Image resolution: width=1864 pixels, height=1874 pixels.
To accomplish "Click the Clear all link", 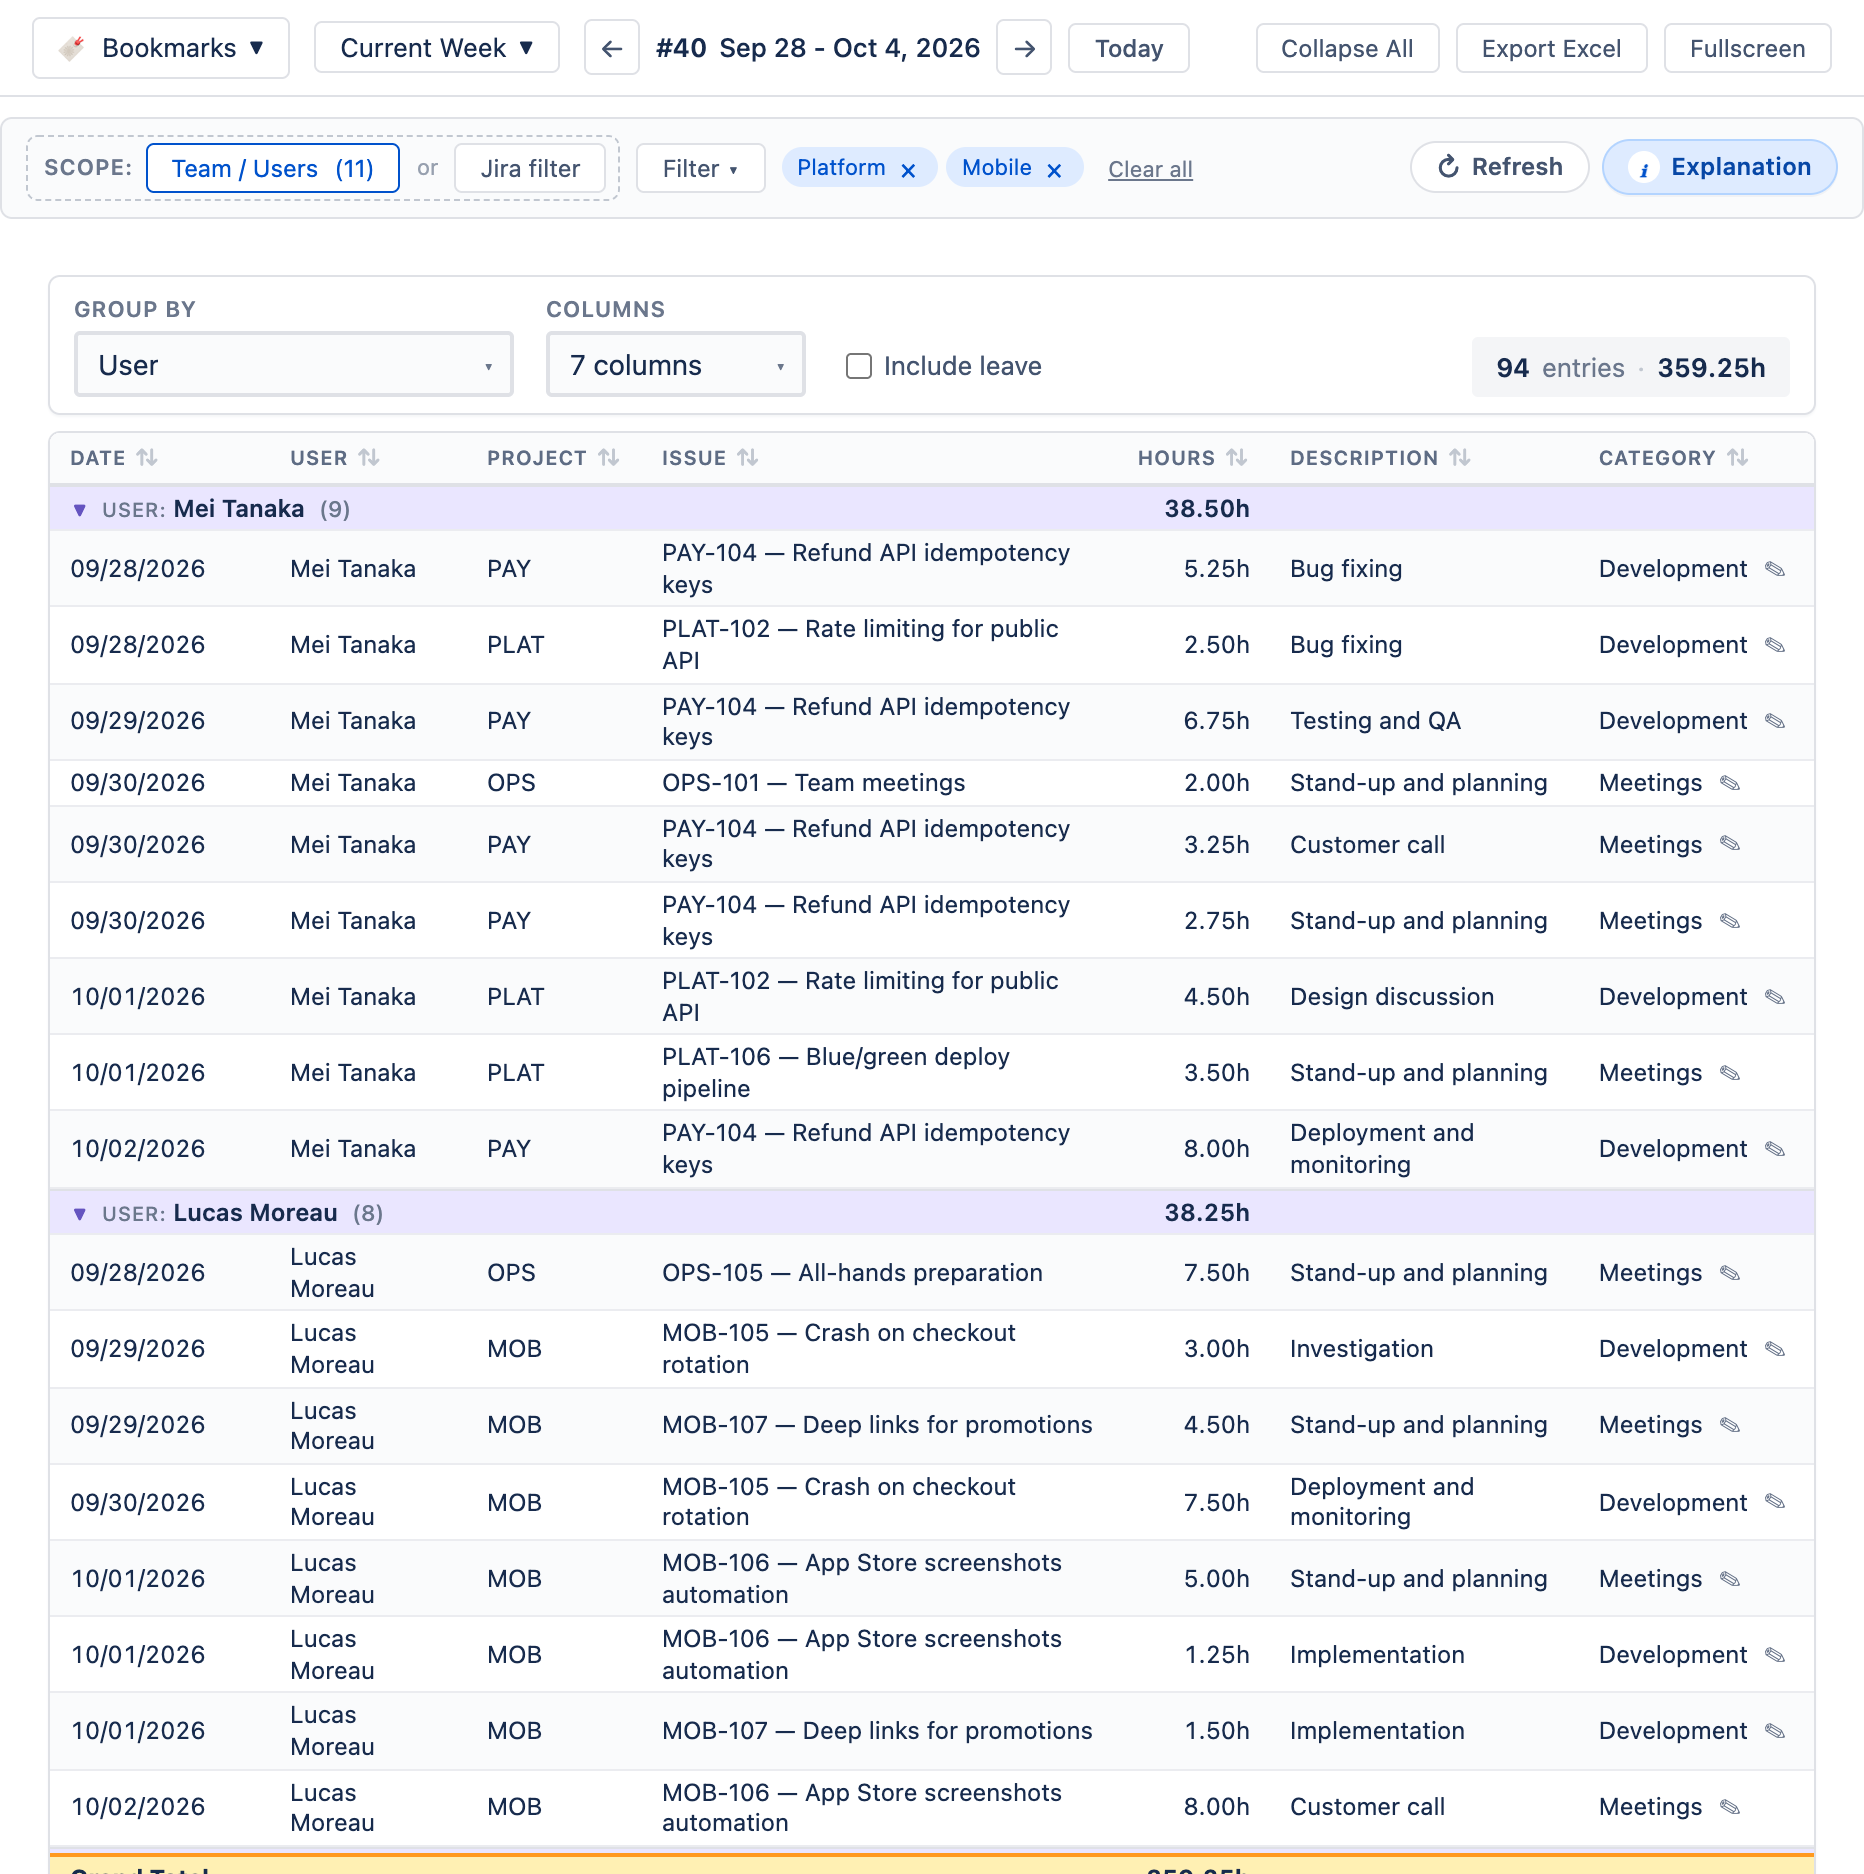I will tap(1150, 169).
